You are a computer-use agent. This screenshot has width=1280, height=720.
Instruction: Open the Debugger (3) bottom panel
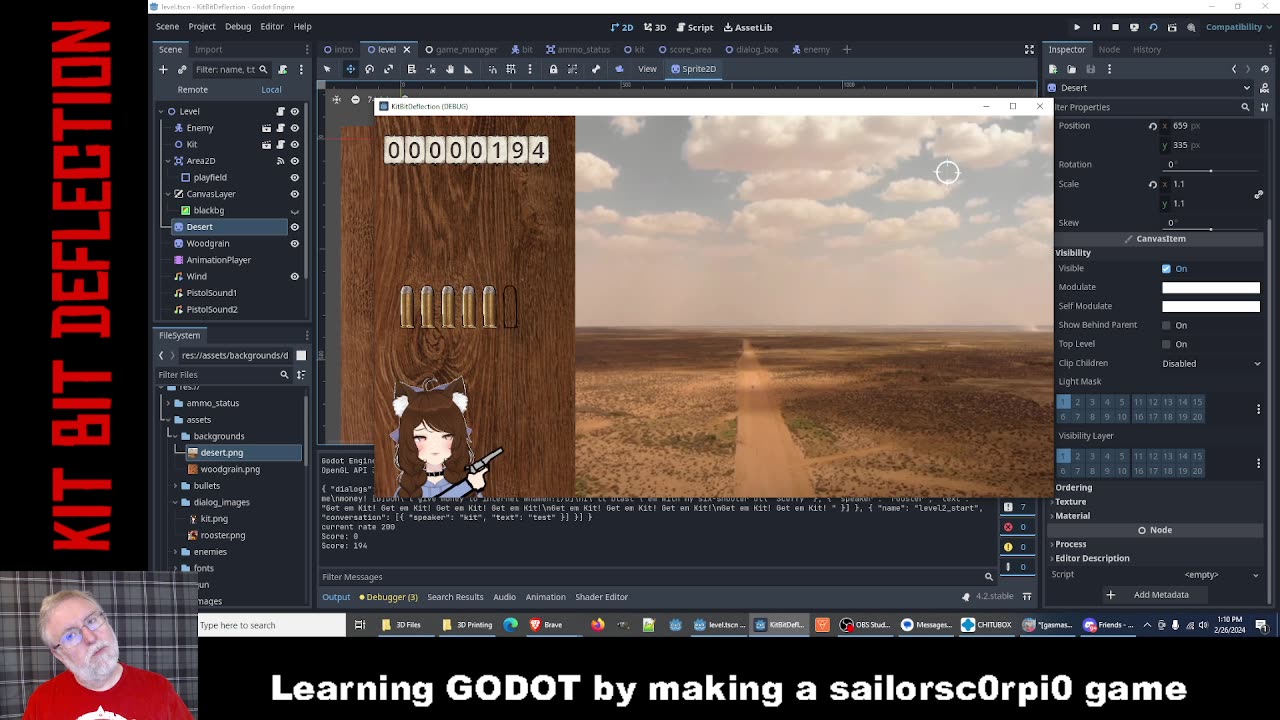(387, 597)
